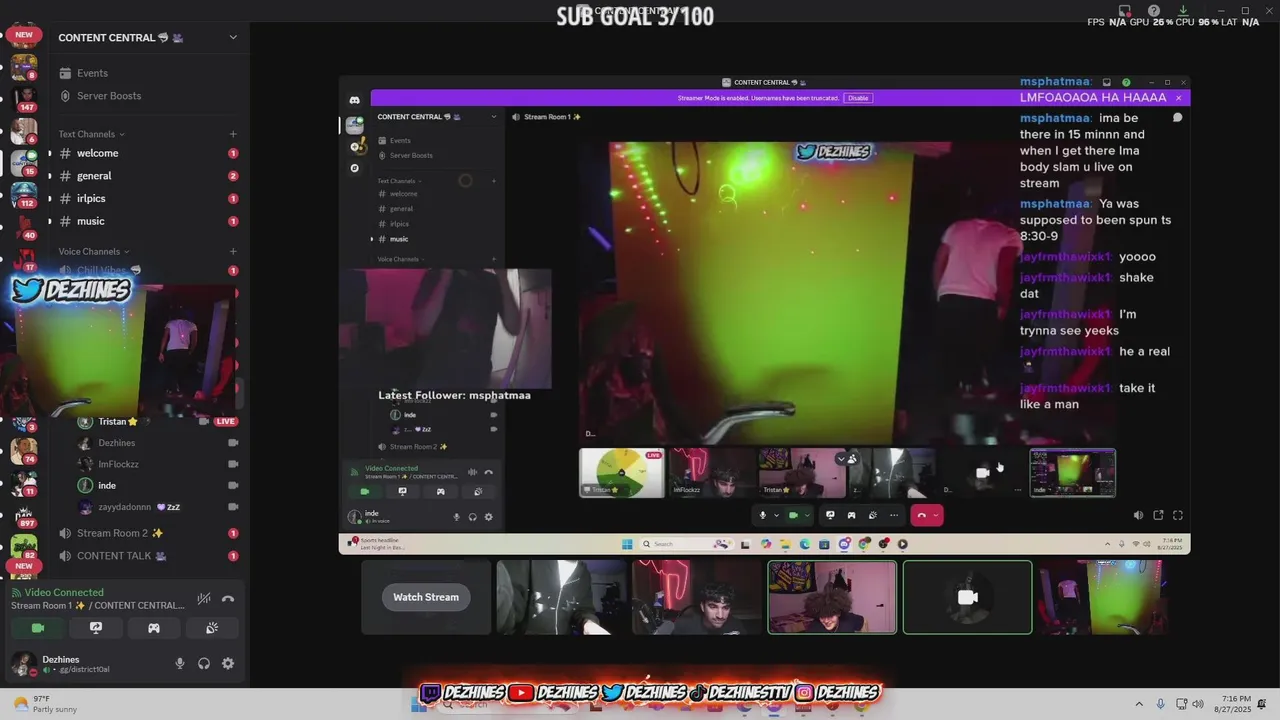This screenshot has height=720, width=1280.
Task: Open User Settings gear icon
Action: click(228, 663)
